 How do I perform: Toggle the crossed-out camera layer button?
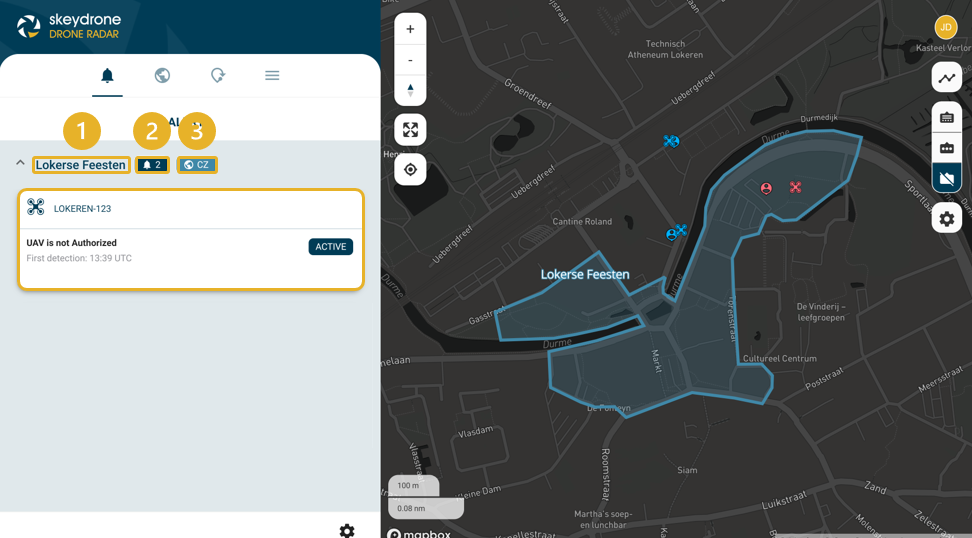point(947,179)
